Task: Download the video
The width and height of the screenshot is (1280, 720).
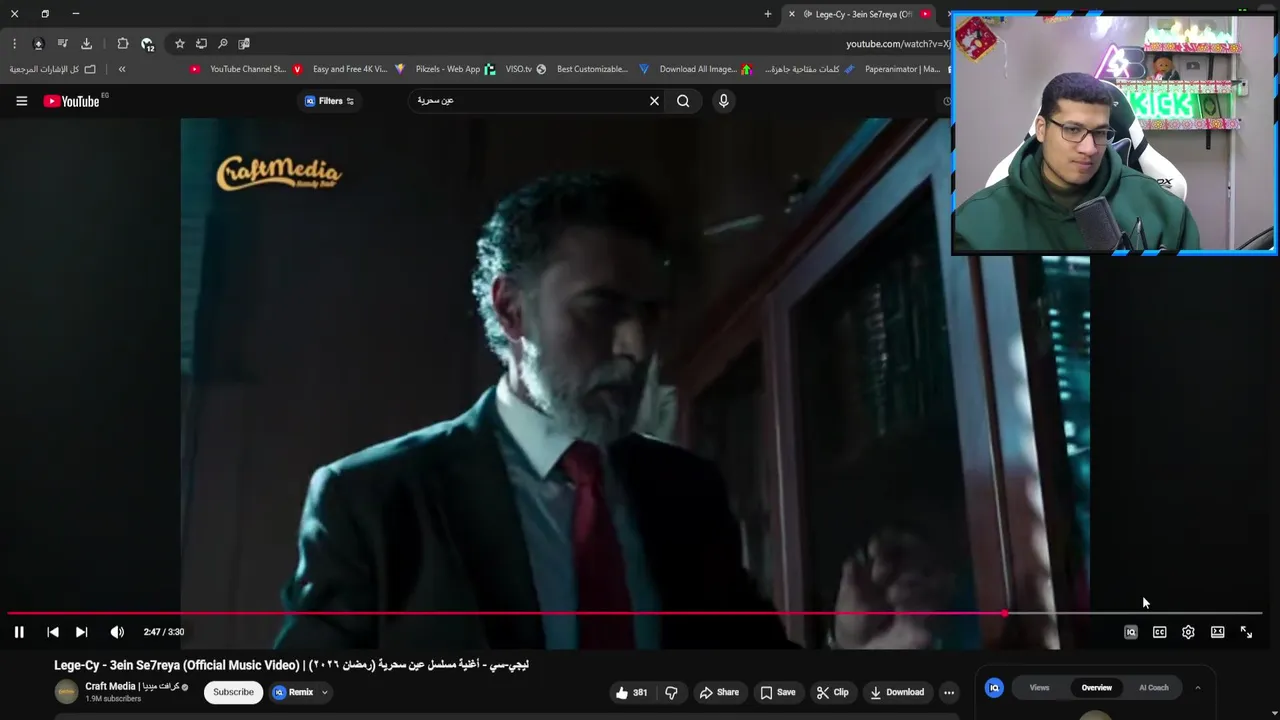Action: pyautogui.click(x=897, y=692)
